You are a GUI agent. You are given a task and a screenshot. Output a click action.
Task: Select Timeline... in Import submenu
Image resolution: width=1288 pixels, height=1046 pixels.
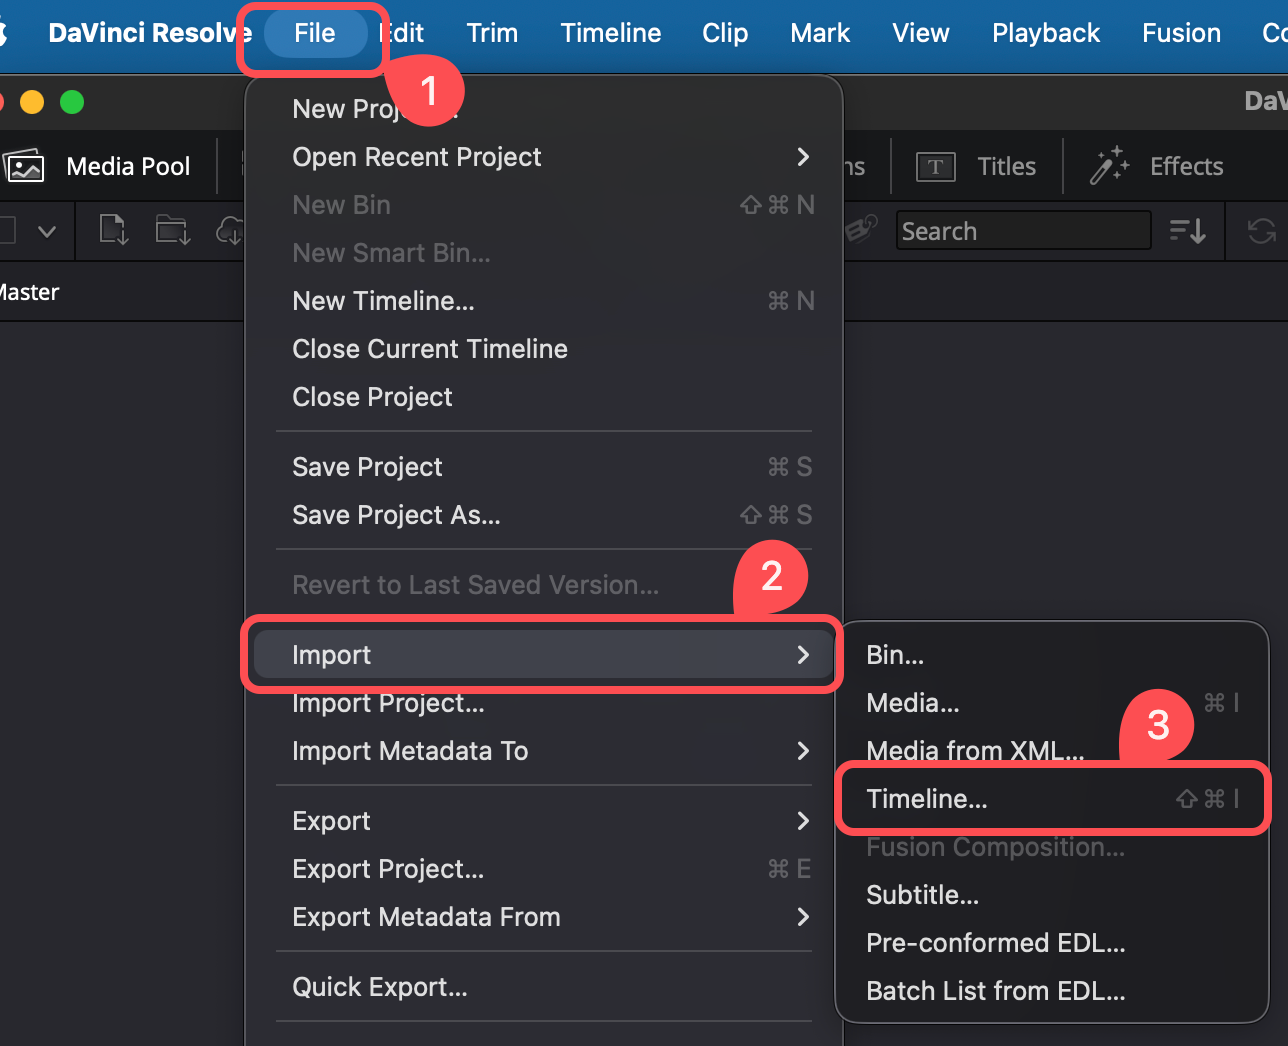coord(1052,799)
